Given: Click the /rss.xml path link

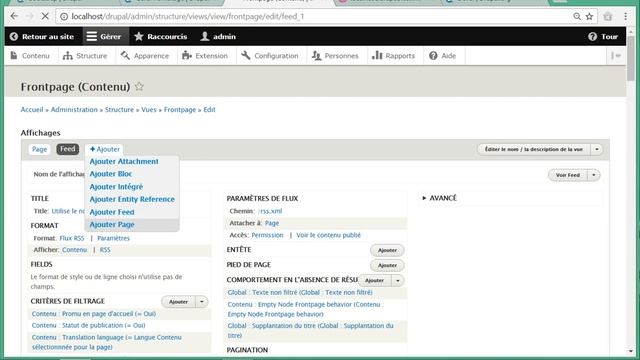Looking at the screenshot, I should (x=270, y=211).
